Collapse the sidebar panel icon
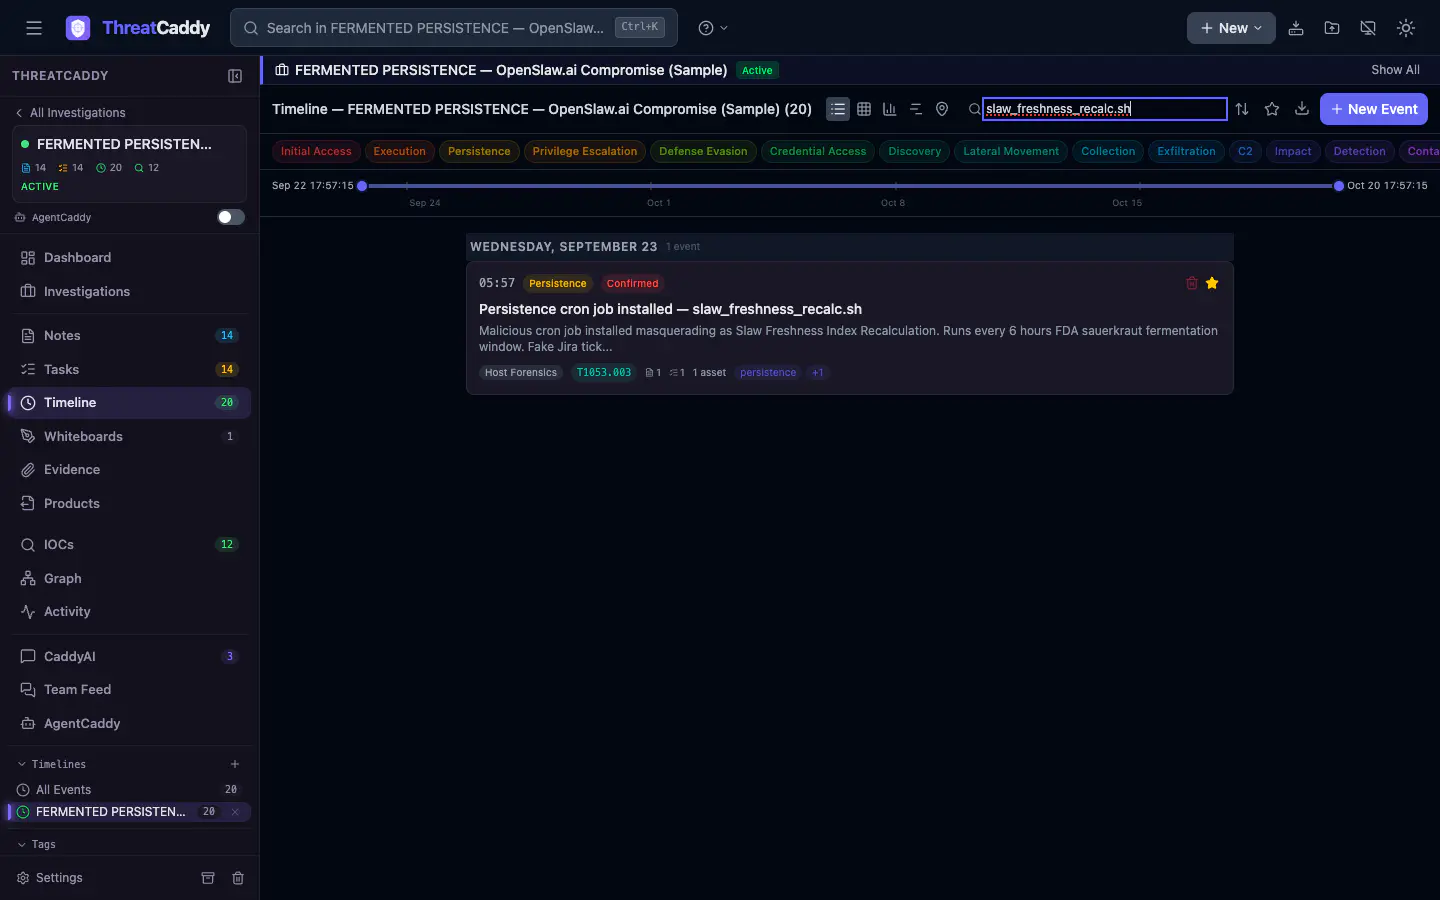Image resolution: width=1440 pixels, height=900 pixels. [x=235, y=76]
